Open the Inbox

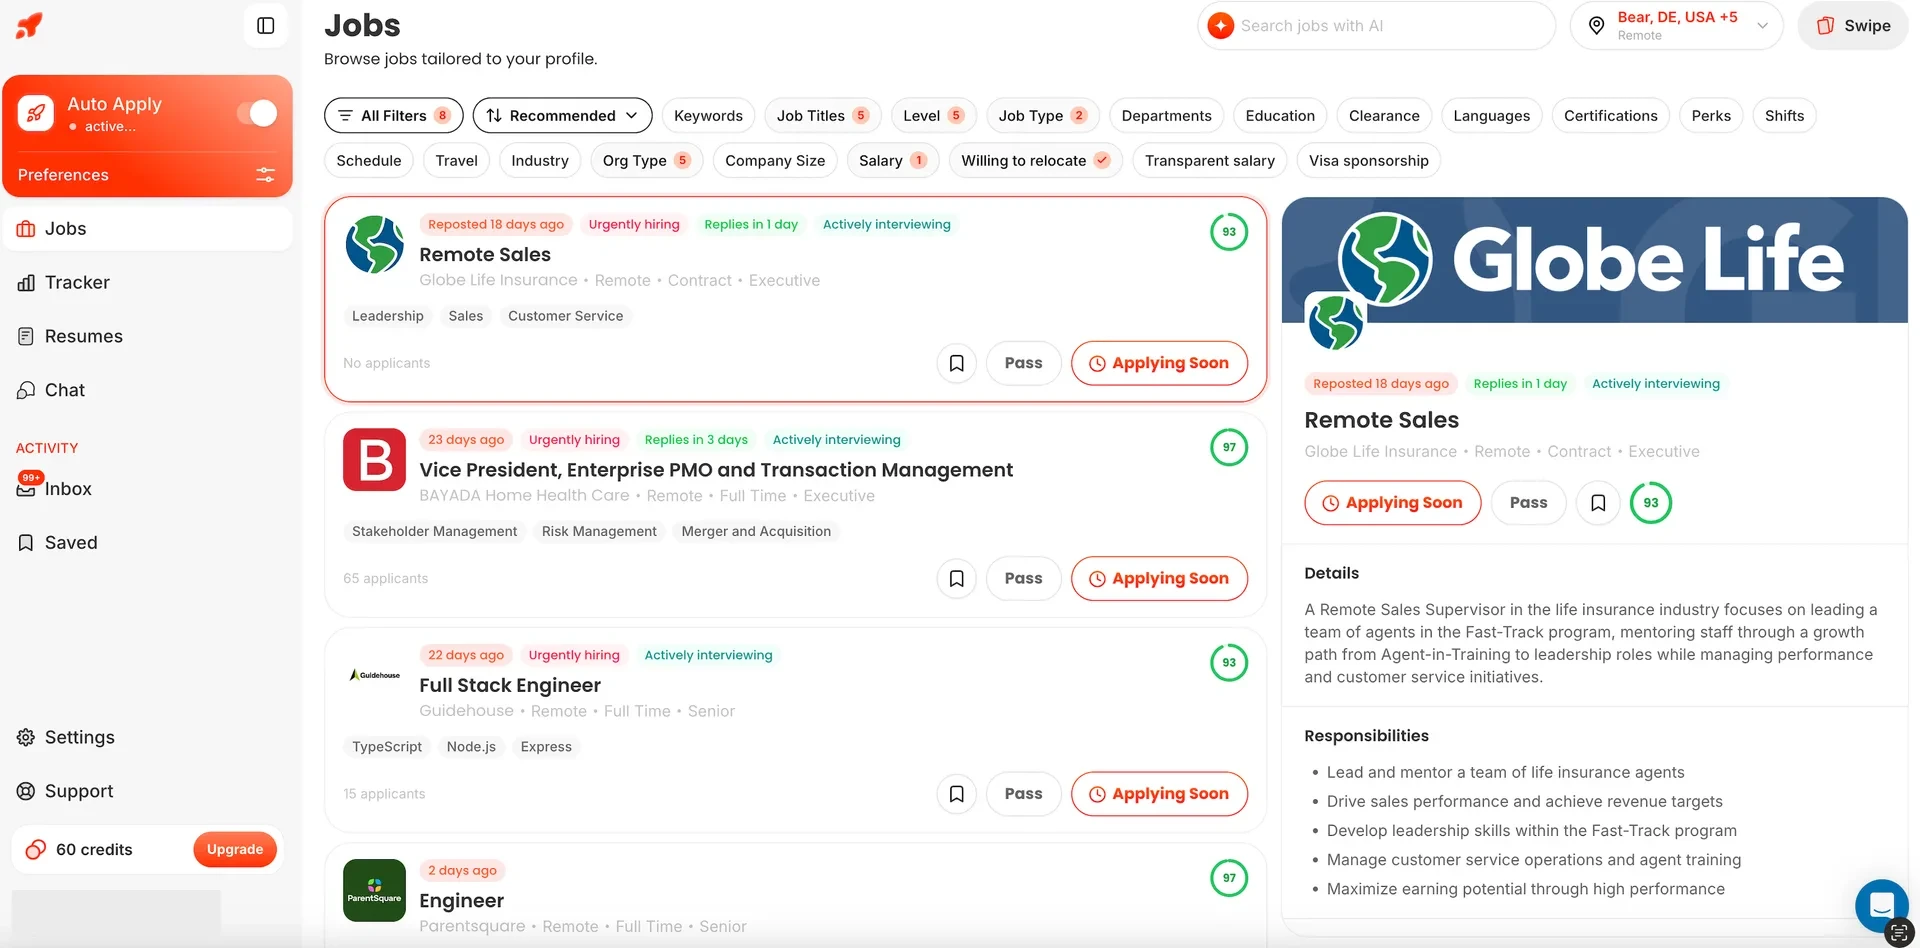[148, 489]
